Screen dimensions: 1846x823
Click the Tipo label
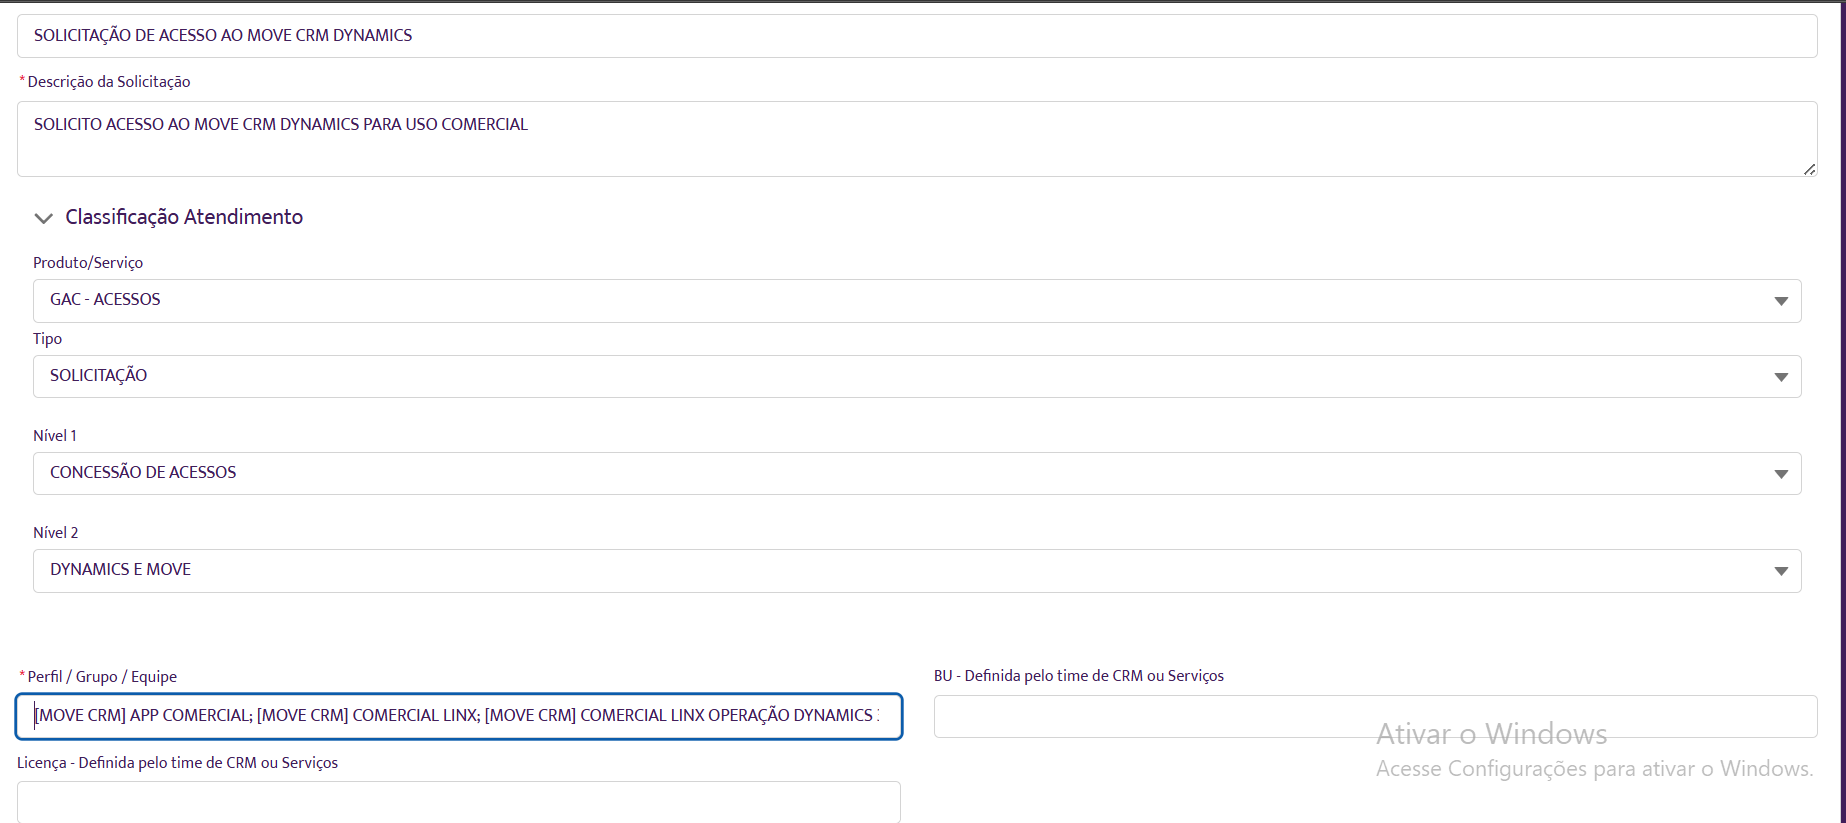(x=47, y=339)
